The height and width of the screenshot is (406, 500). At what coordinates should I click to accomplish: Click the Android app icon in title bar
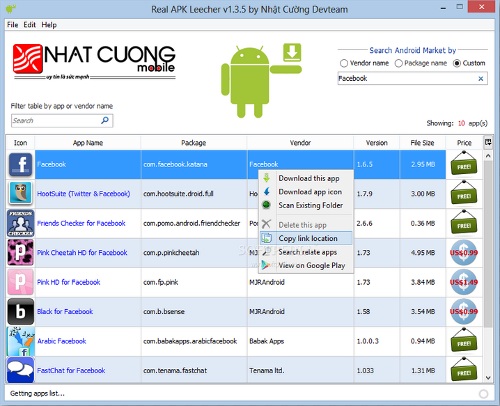tap(11, 9)
